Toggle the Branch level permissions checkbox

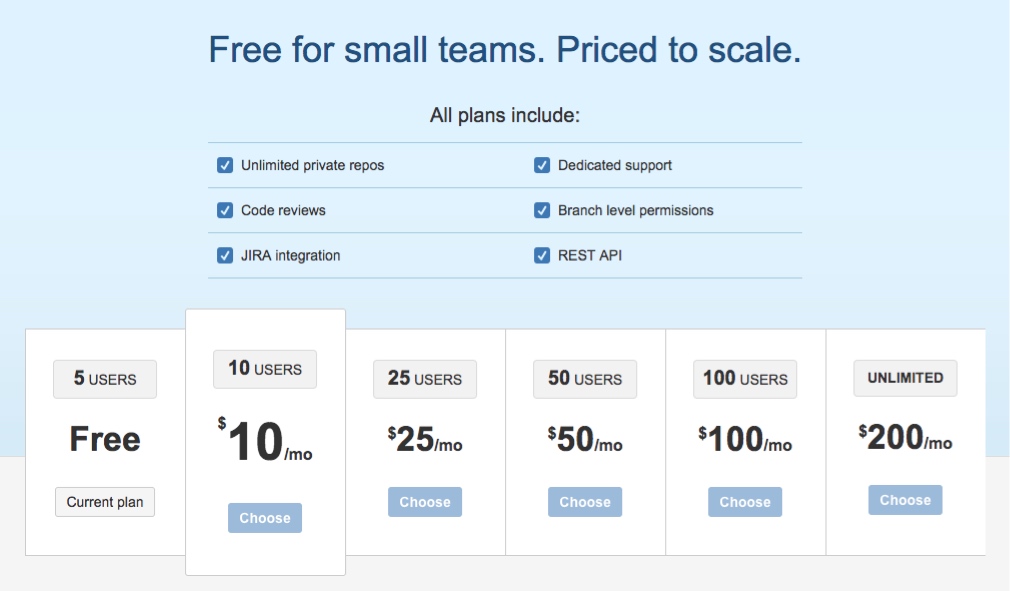point(542,211)
